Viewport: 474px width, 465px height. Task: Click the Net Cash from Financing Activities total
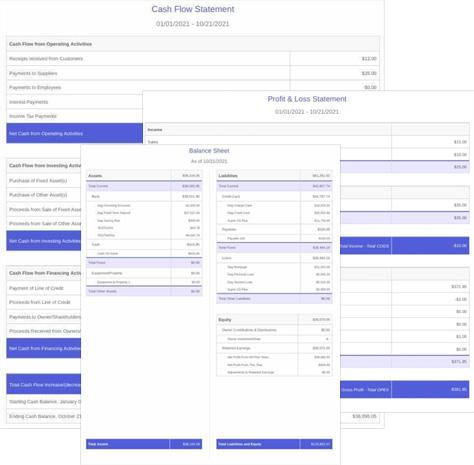(x=44, y=348)
